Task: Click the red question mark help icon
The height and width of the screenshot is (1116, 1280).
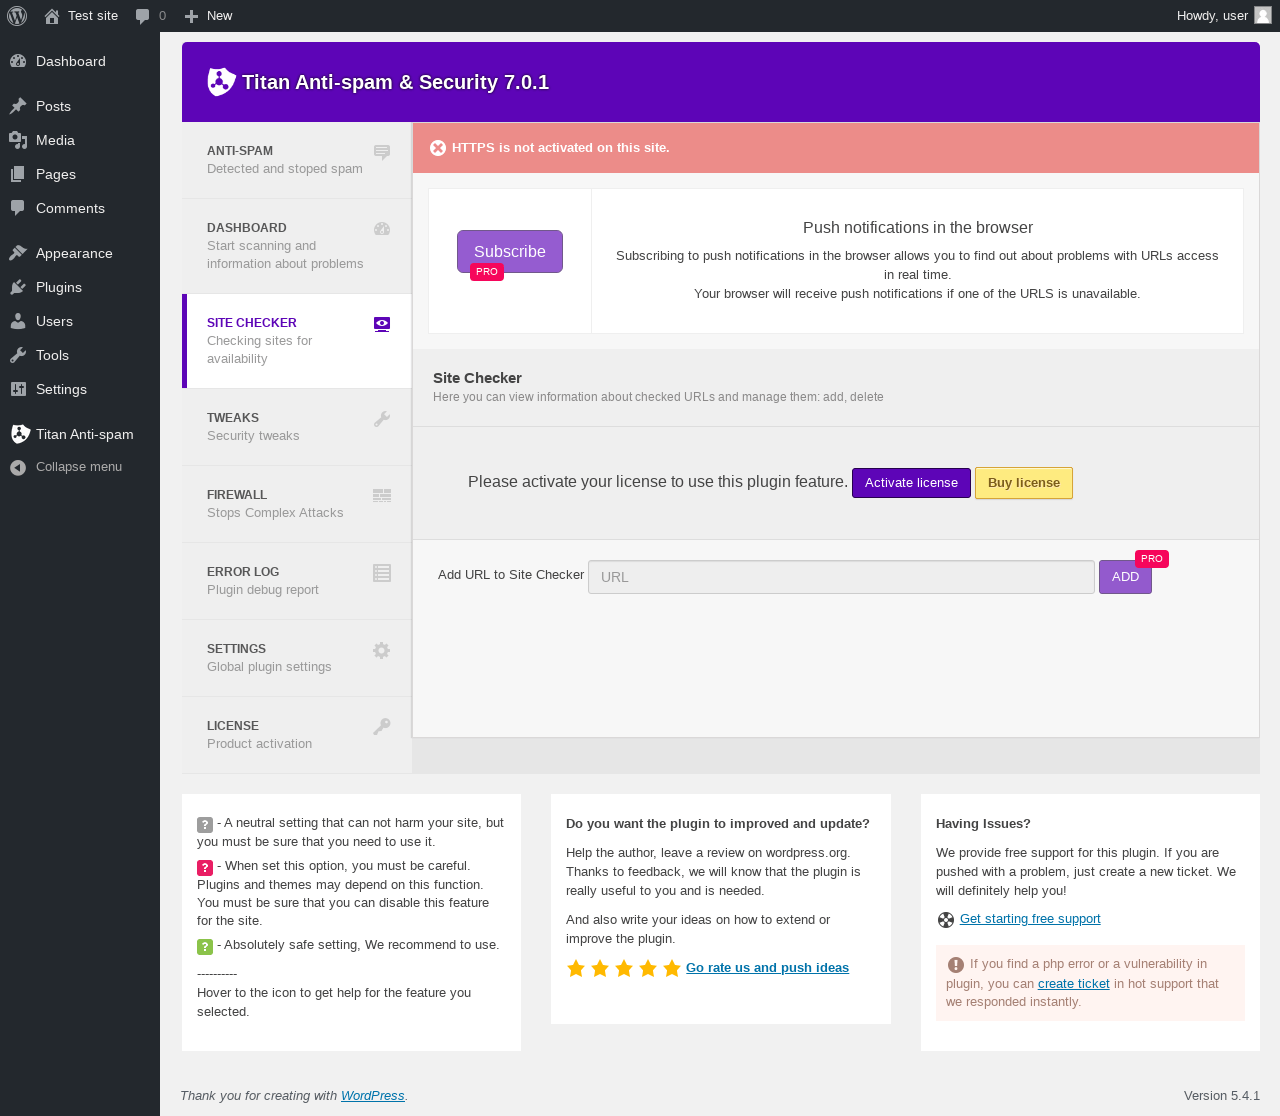Action: (205, 867)
